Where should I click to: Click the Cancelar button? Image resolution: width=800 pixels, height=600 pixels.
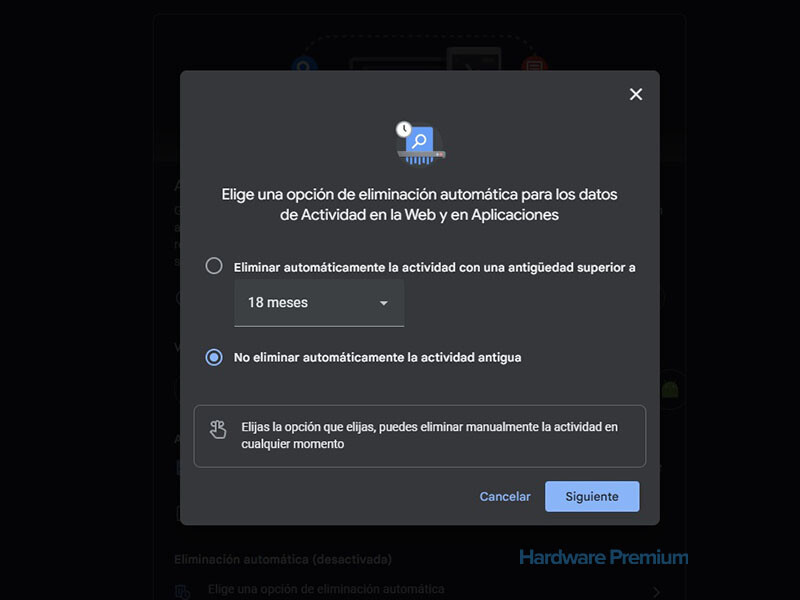(x=505, y=496)
